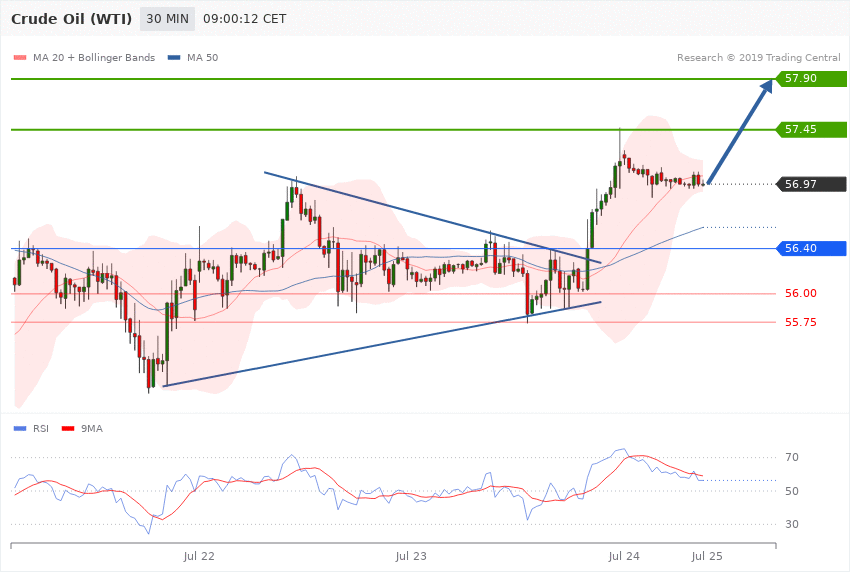Click the pink MA 20 legend swatch
This screenshot has height=576, width=850.
(x=20, y=57)
